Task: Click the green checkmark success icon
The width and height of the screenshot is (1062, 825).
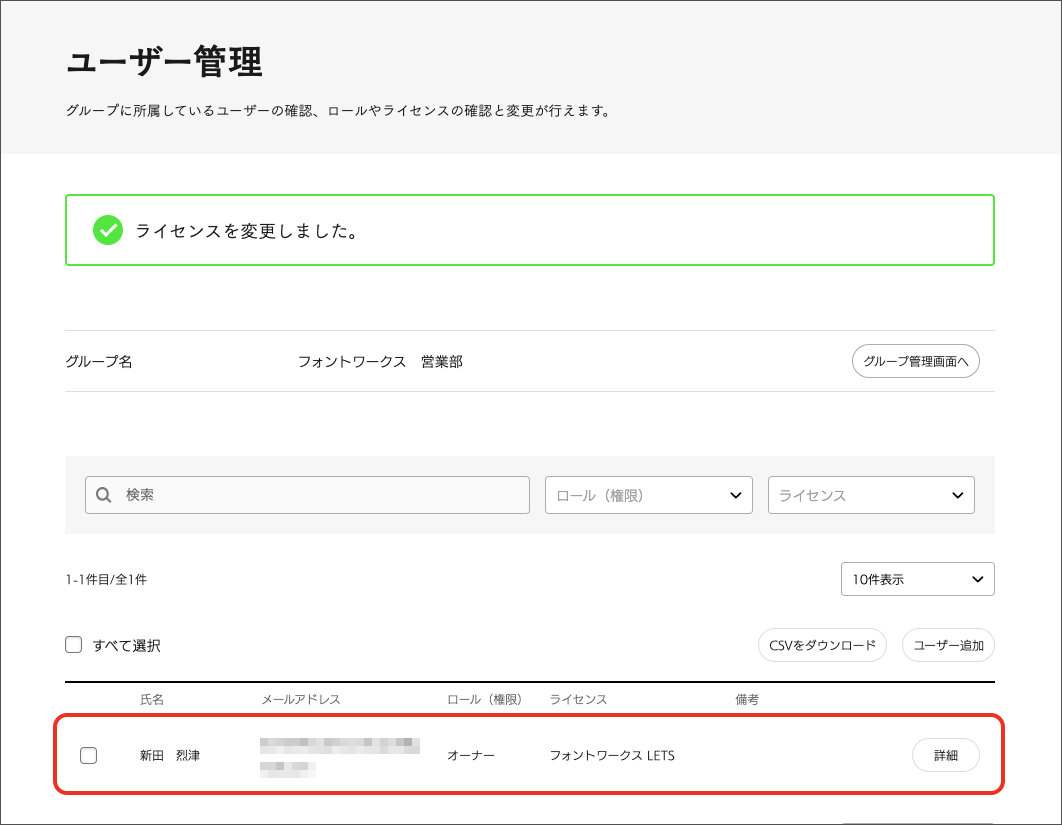Action: click(x=107, y=230)
